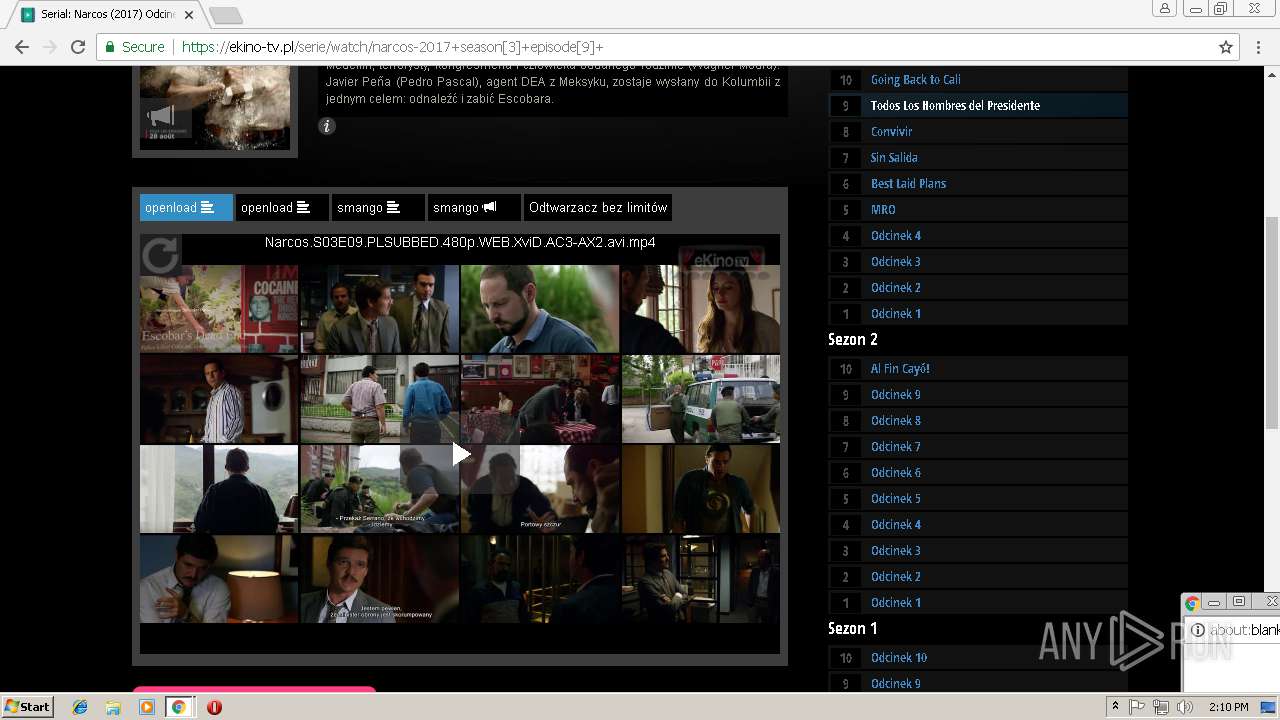The width and height of the screenshot is (1280, 720).
Task: Click the refresh icon on the video player
Action: (160, 255)
